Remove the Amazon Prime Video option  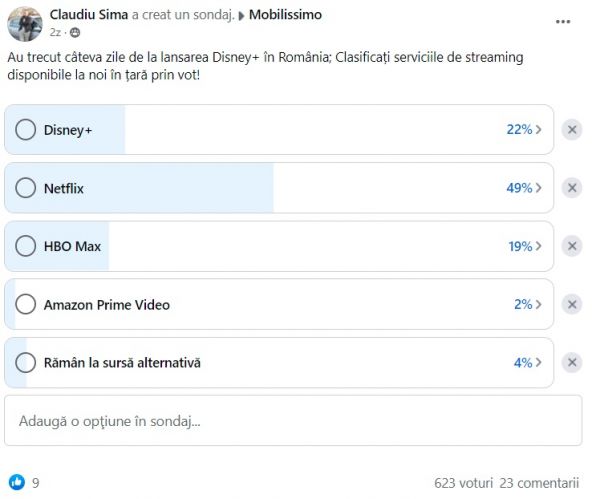point(572,304)
